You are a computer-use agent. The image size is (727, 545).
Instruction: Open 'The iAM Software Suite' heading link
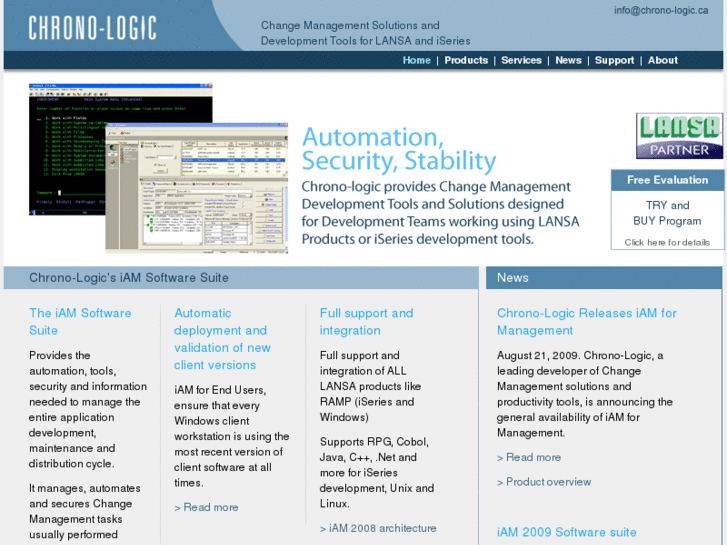tap(80, 321)
